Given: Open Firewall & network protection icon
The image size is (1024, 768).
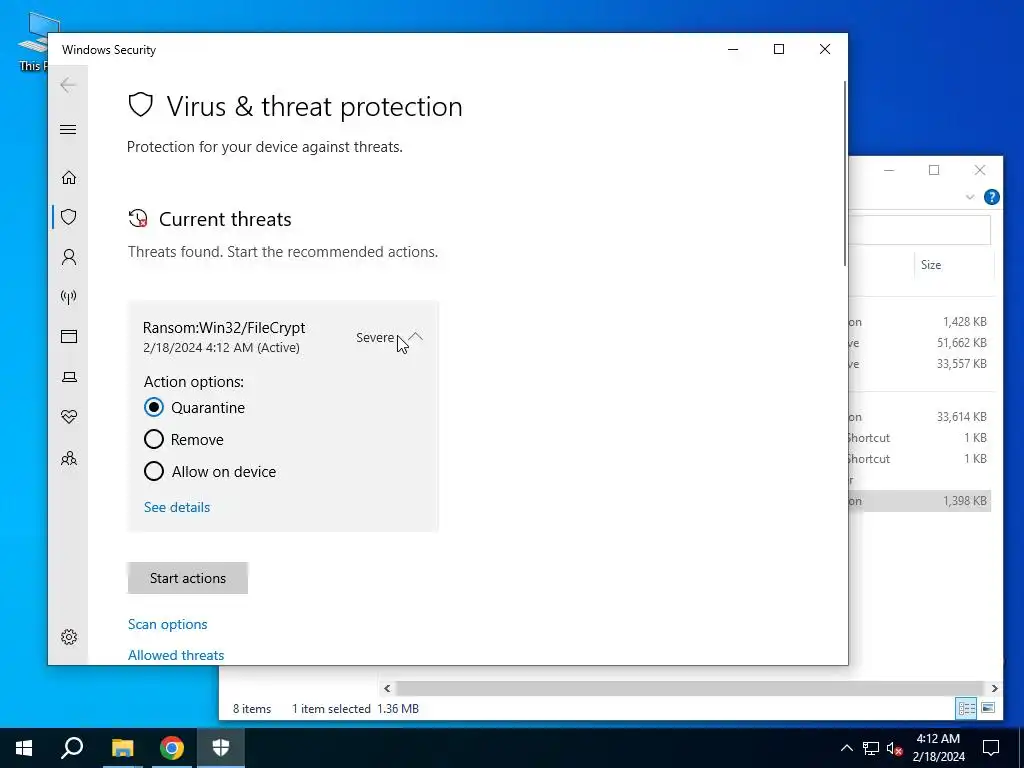Looking at the screenshot, I should click(69, 297).
